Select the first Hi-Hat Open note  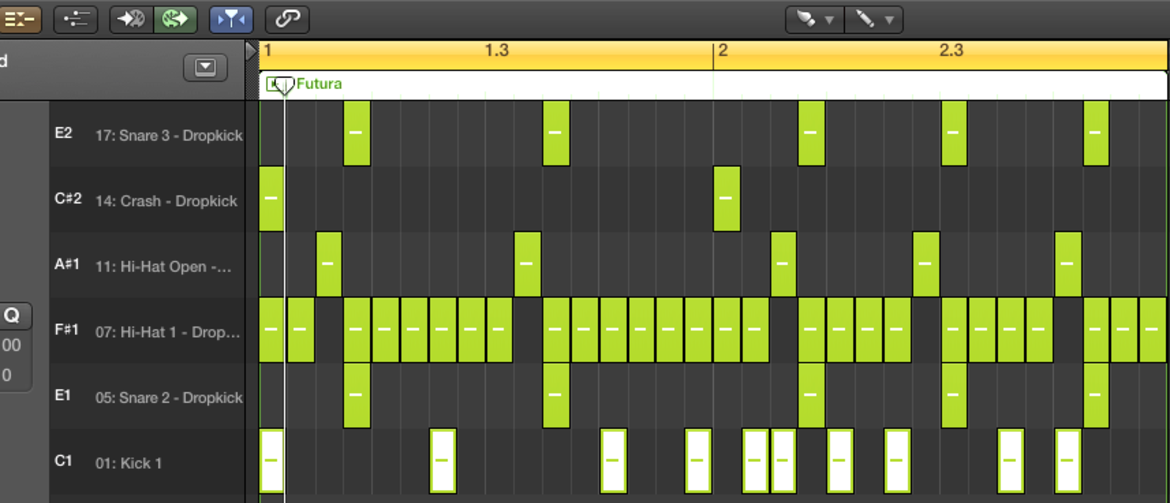[x=329, y=264]
